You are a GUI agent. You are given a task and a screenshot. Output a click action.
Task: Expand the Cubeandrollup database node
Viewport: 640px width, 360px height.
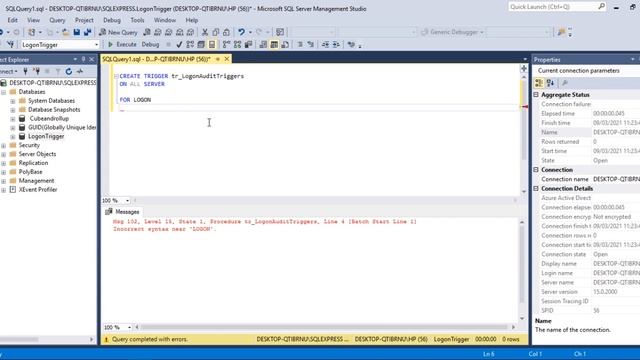(13, 119)
